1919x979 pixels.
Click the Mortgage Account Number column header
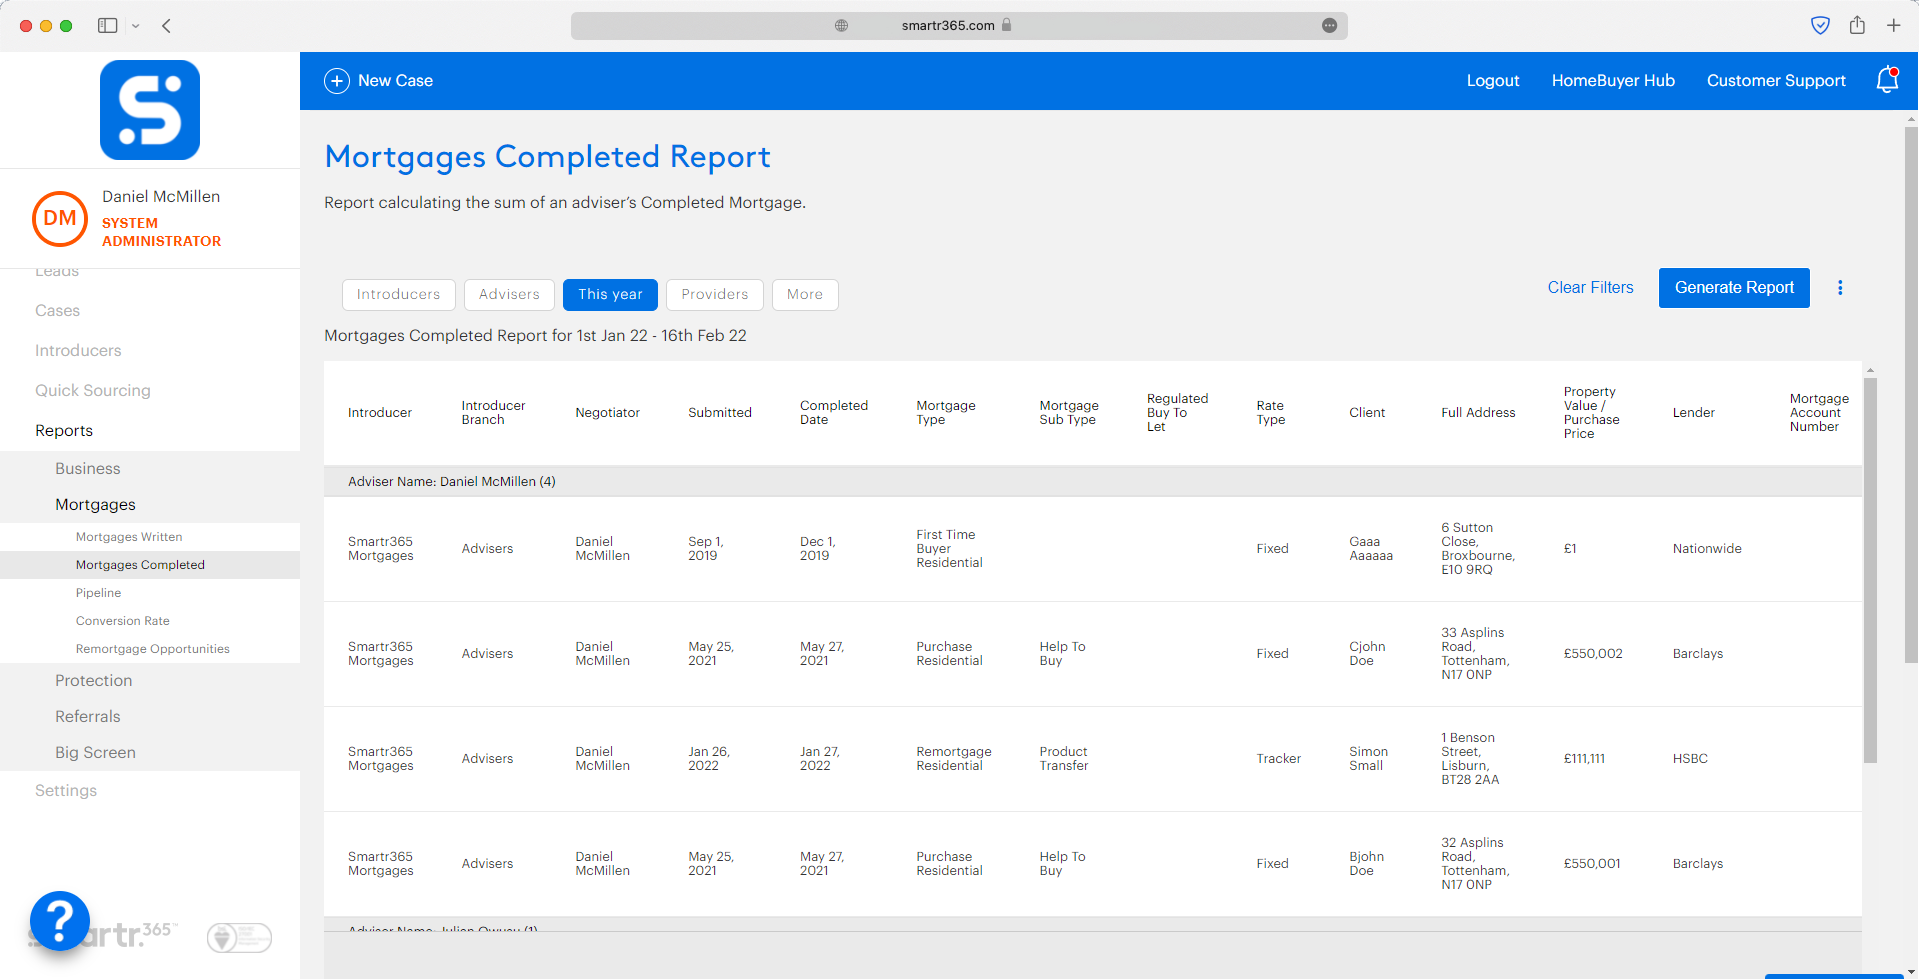pyautogui.click(x=1819, y=413)
